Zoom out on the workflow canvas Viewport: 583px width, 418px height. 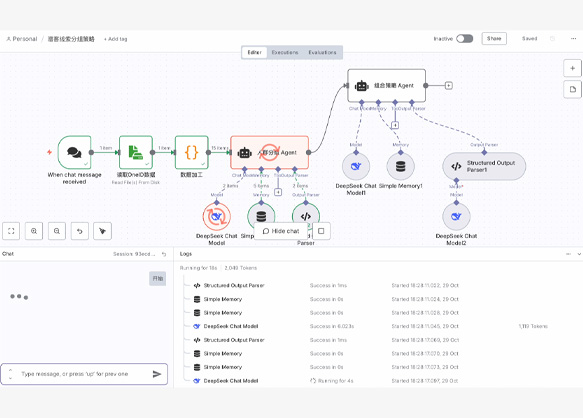click(57, 231)
